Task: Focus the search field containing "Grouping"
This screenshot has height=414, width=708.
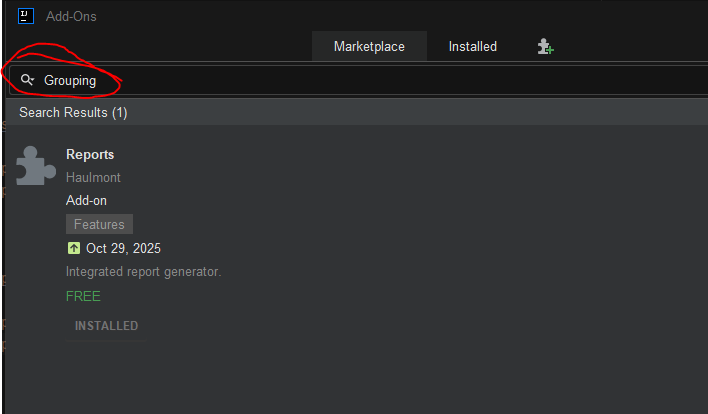Action: (300, 80)
